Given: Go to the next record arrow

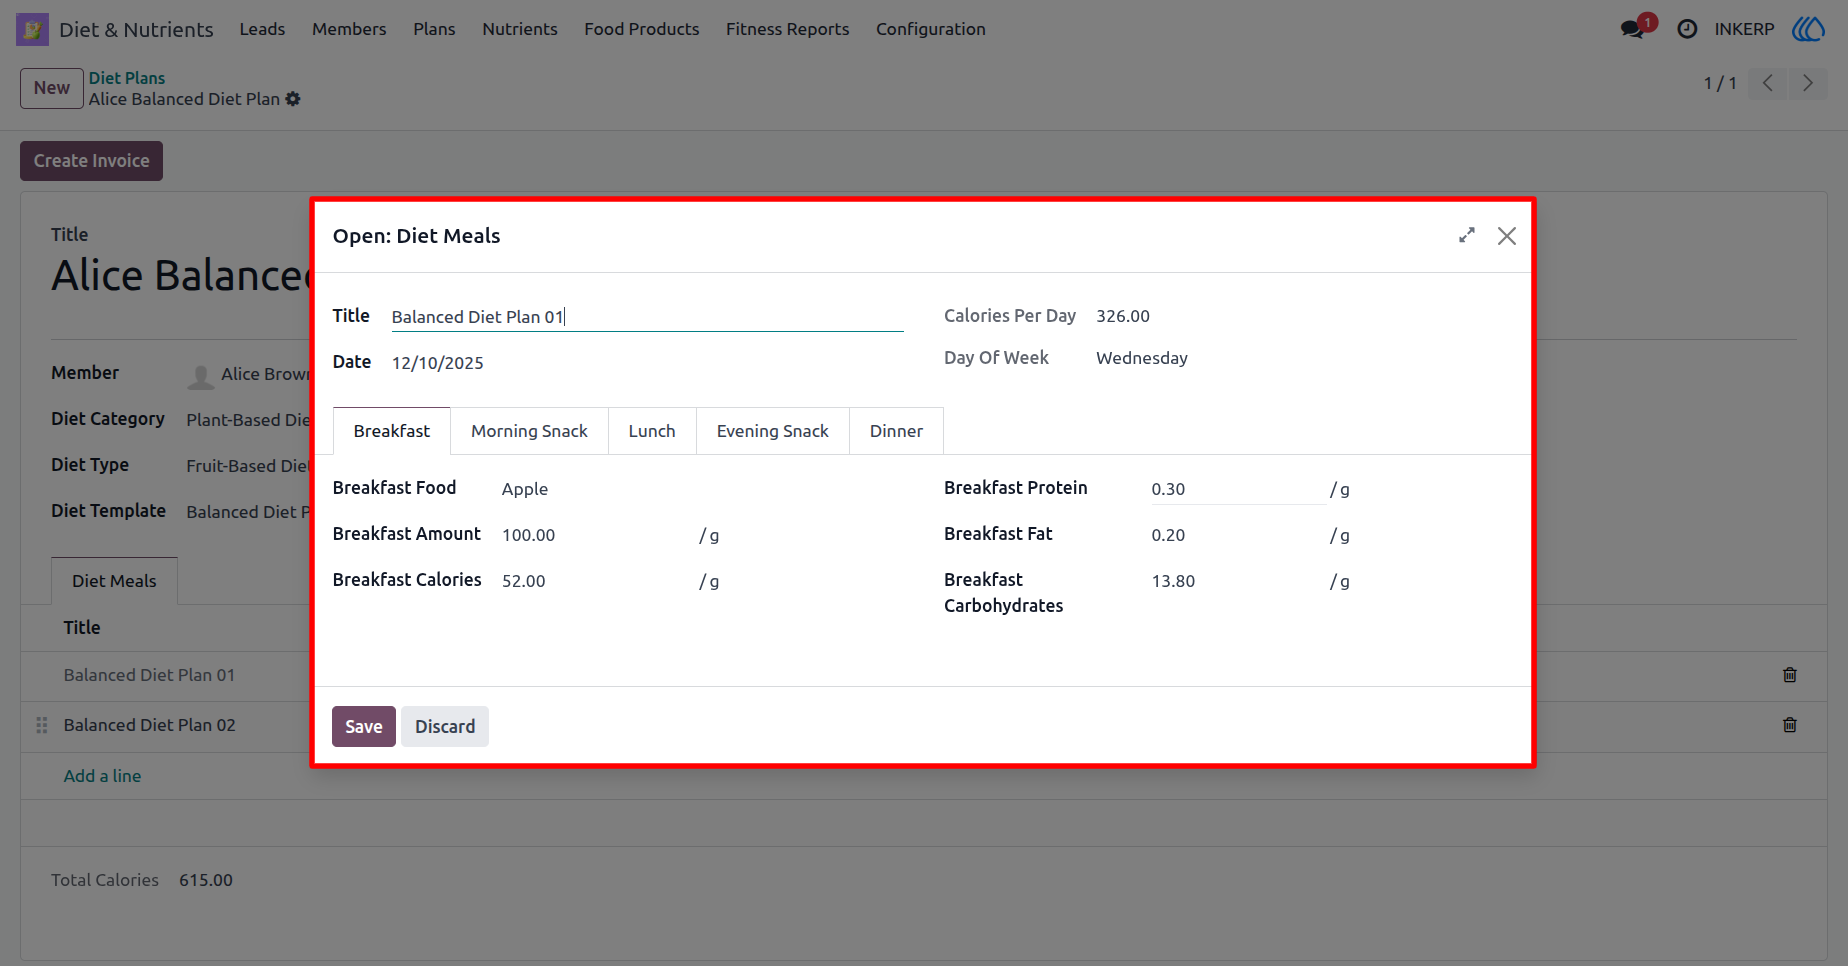Looking at the screenshot, I should 1807,83.
